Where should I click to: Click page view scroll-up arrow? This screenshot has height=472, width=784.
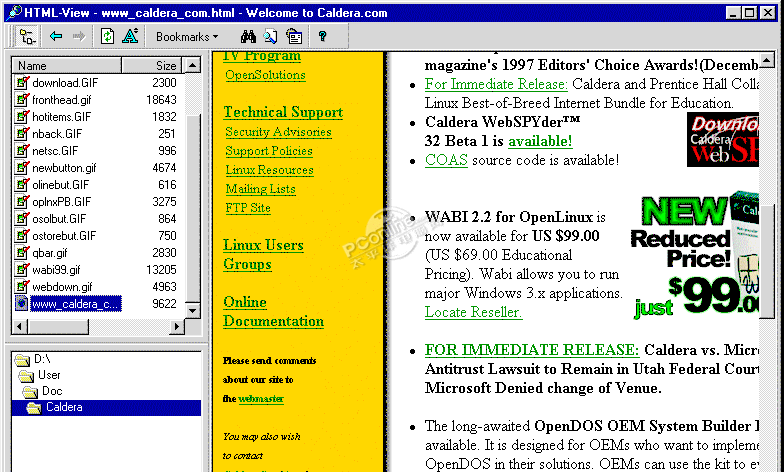click(x=766, y=60)
